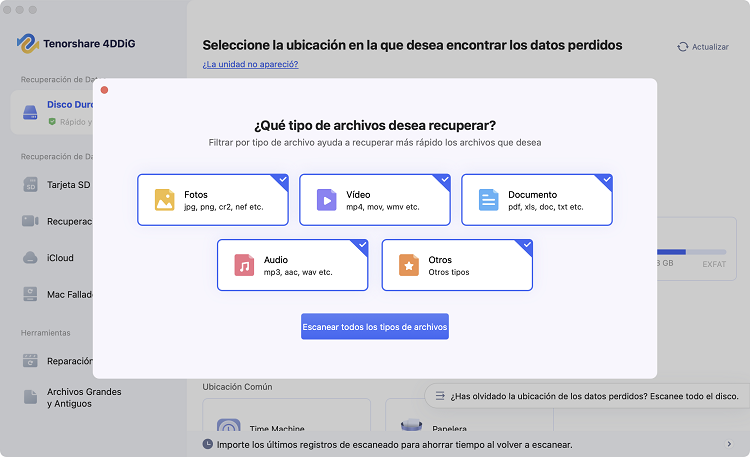Open the ¿La unidad no apareció? link

250,64
